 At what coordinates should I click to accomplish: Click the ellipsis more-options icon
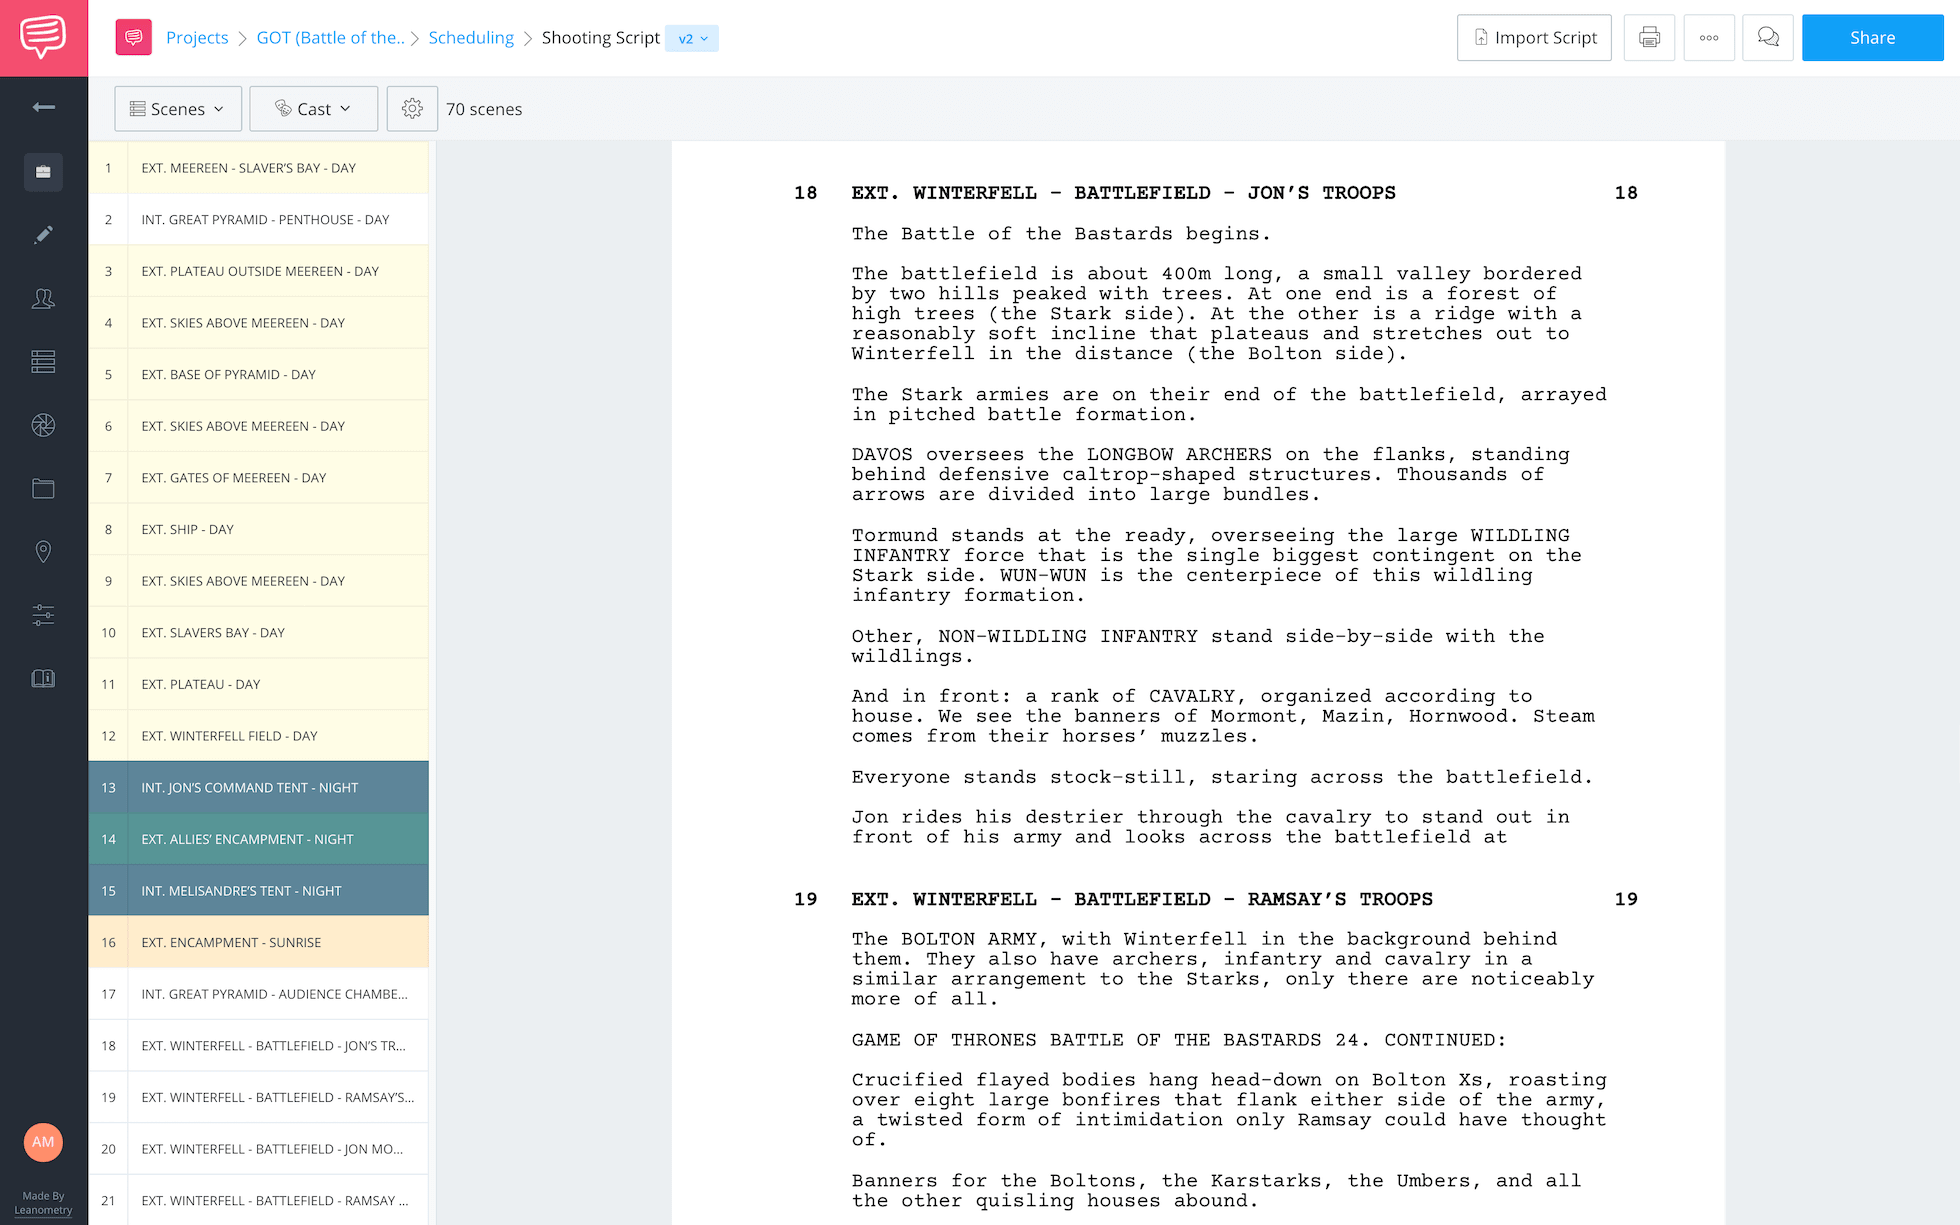click(1709, 37)
